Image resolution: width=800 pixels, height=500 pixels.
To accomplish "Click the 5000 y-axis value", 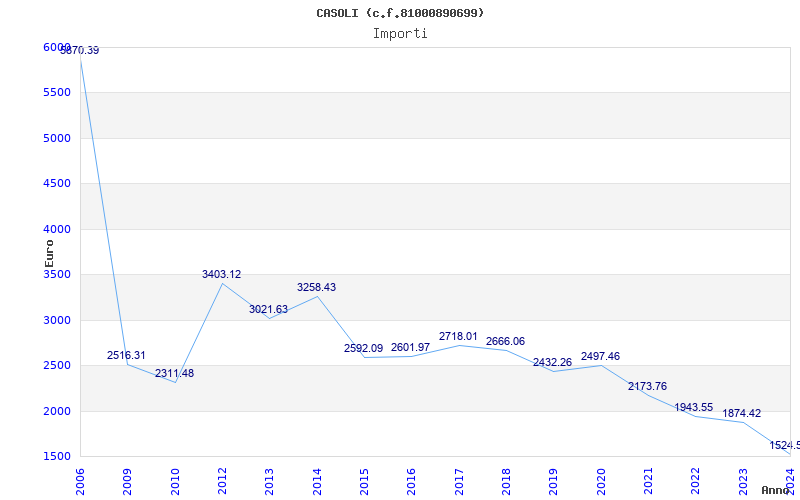I will click(x=57, y=138).
